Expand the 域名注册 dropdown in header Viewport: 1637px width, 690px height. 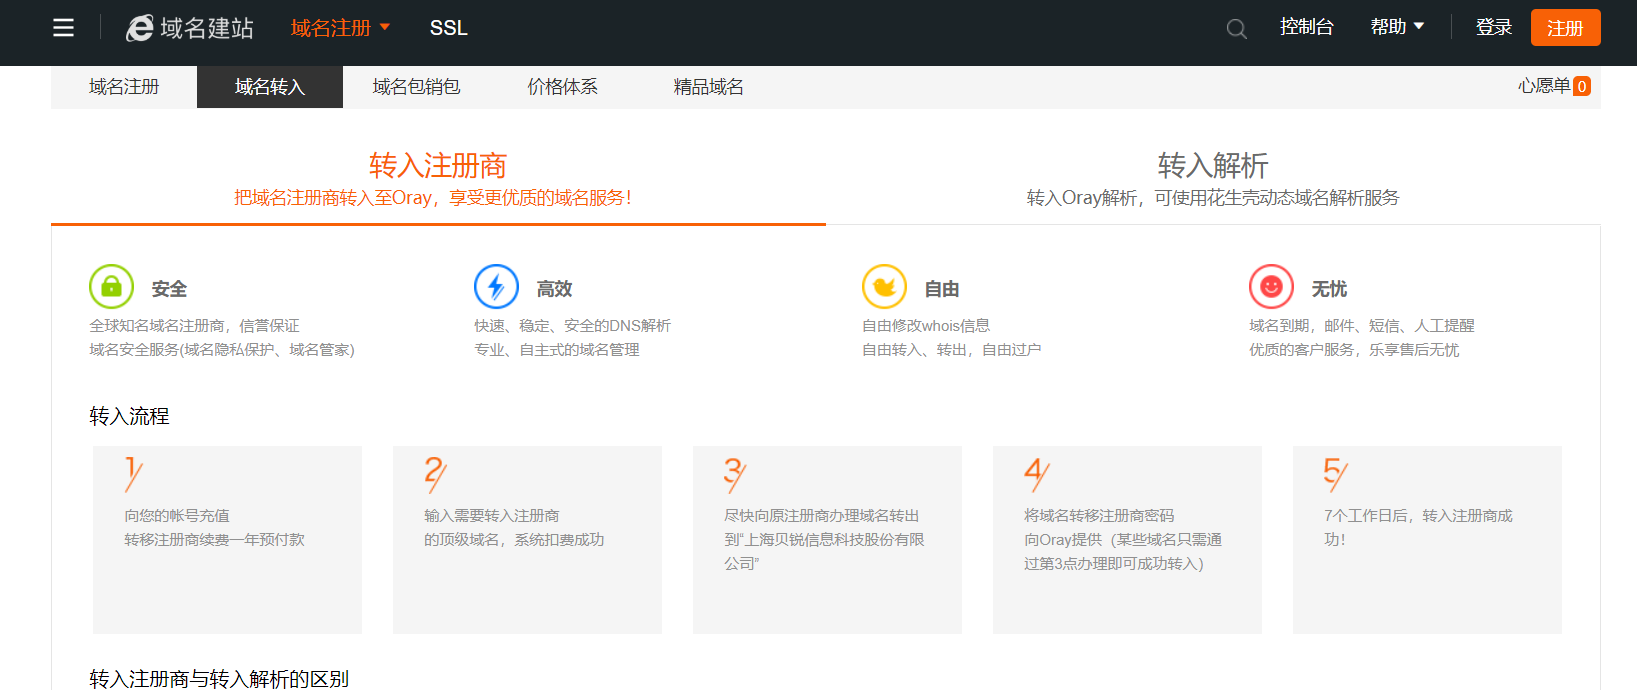click(340, 28)
